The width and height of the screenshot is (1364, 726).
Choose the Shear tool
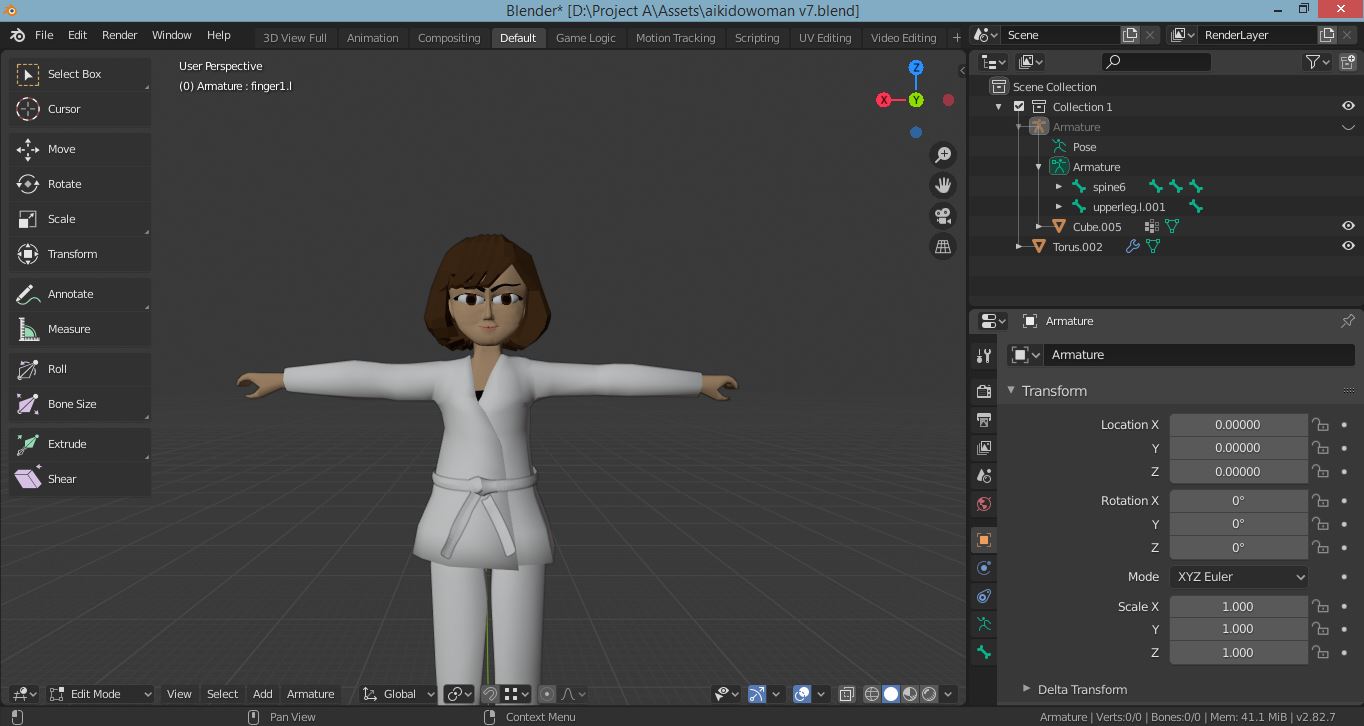point(80,479)
